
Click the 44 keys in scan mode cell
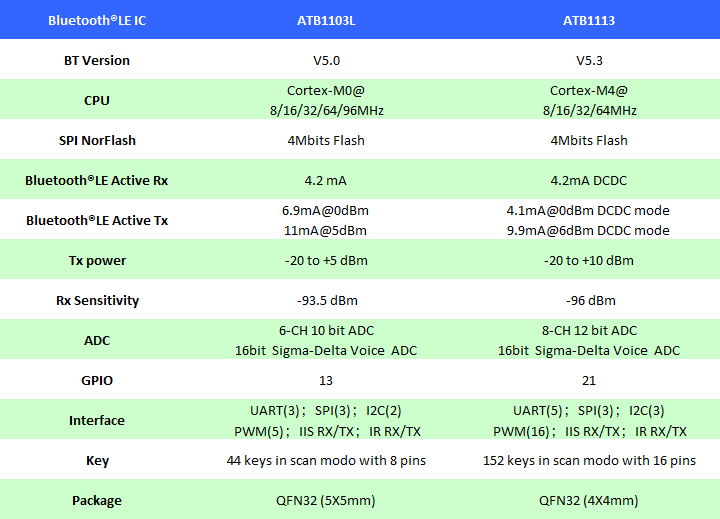coord(326,461)
